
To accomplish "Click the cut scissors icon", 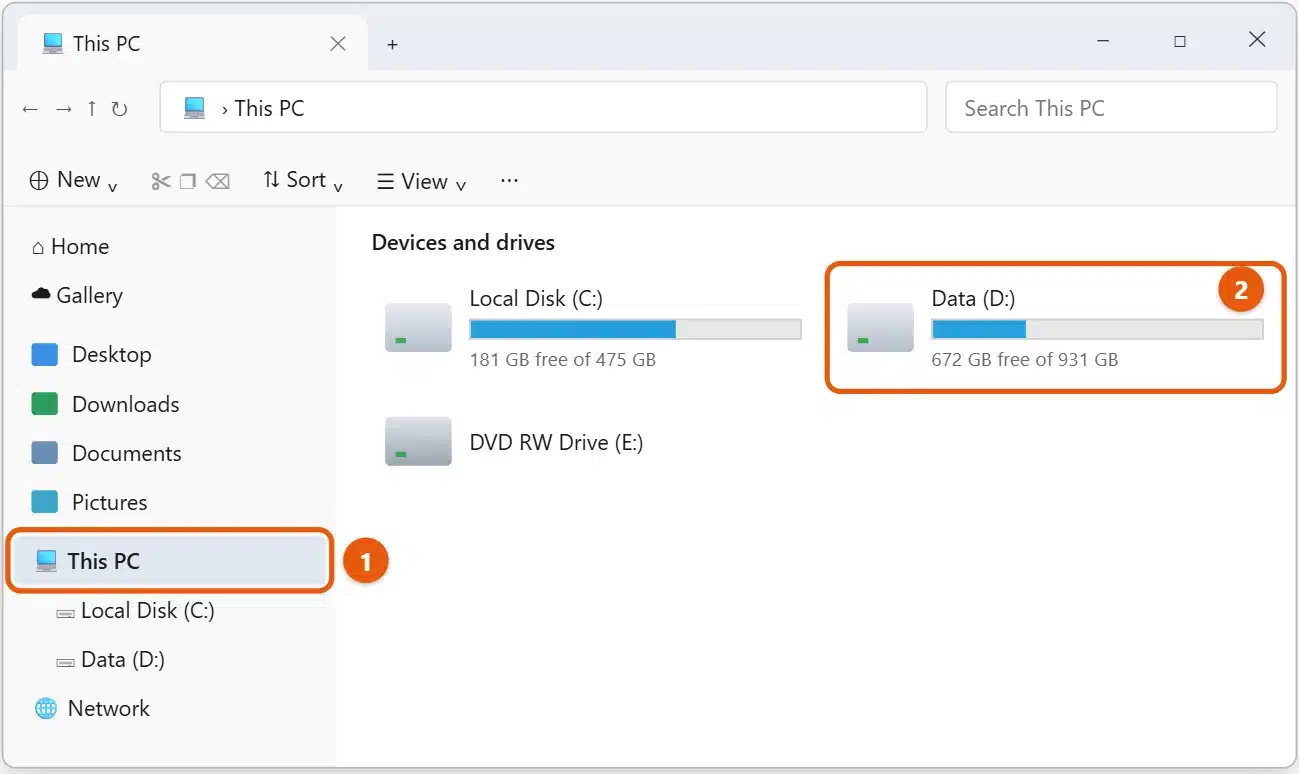I will [x=161, y=181].
